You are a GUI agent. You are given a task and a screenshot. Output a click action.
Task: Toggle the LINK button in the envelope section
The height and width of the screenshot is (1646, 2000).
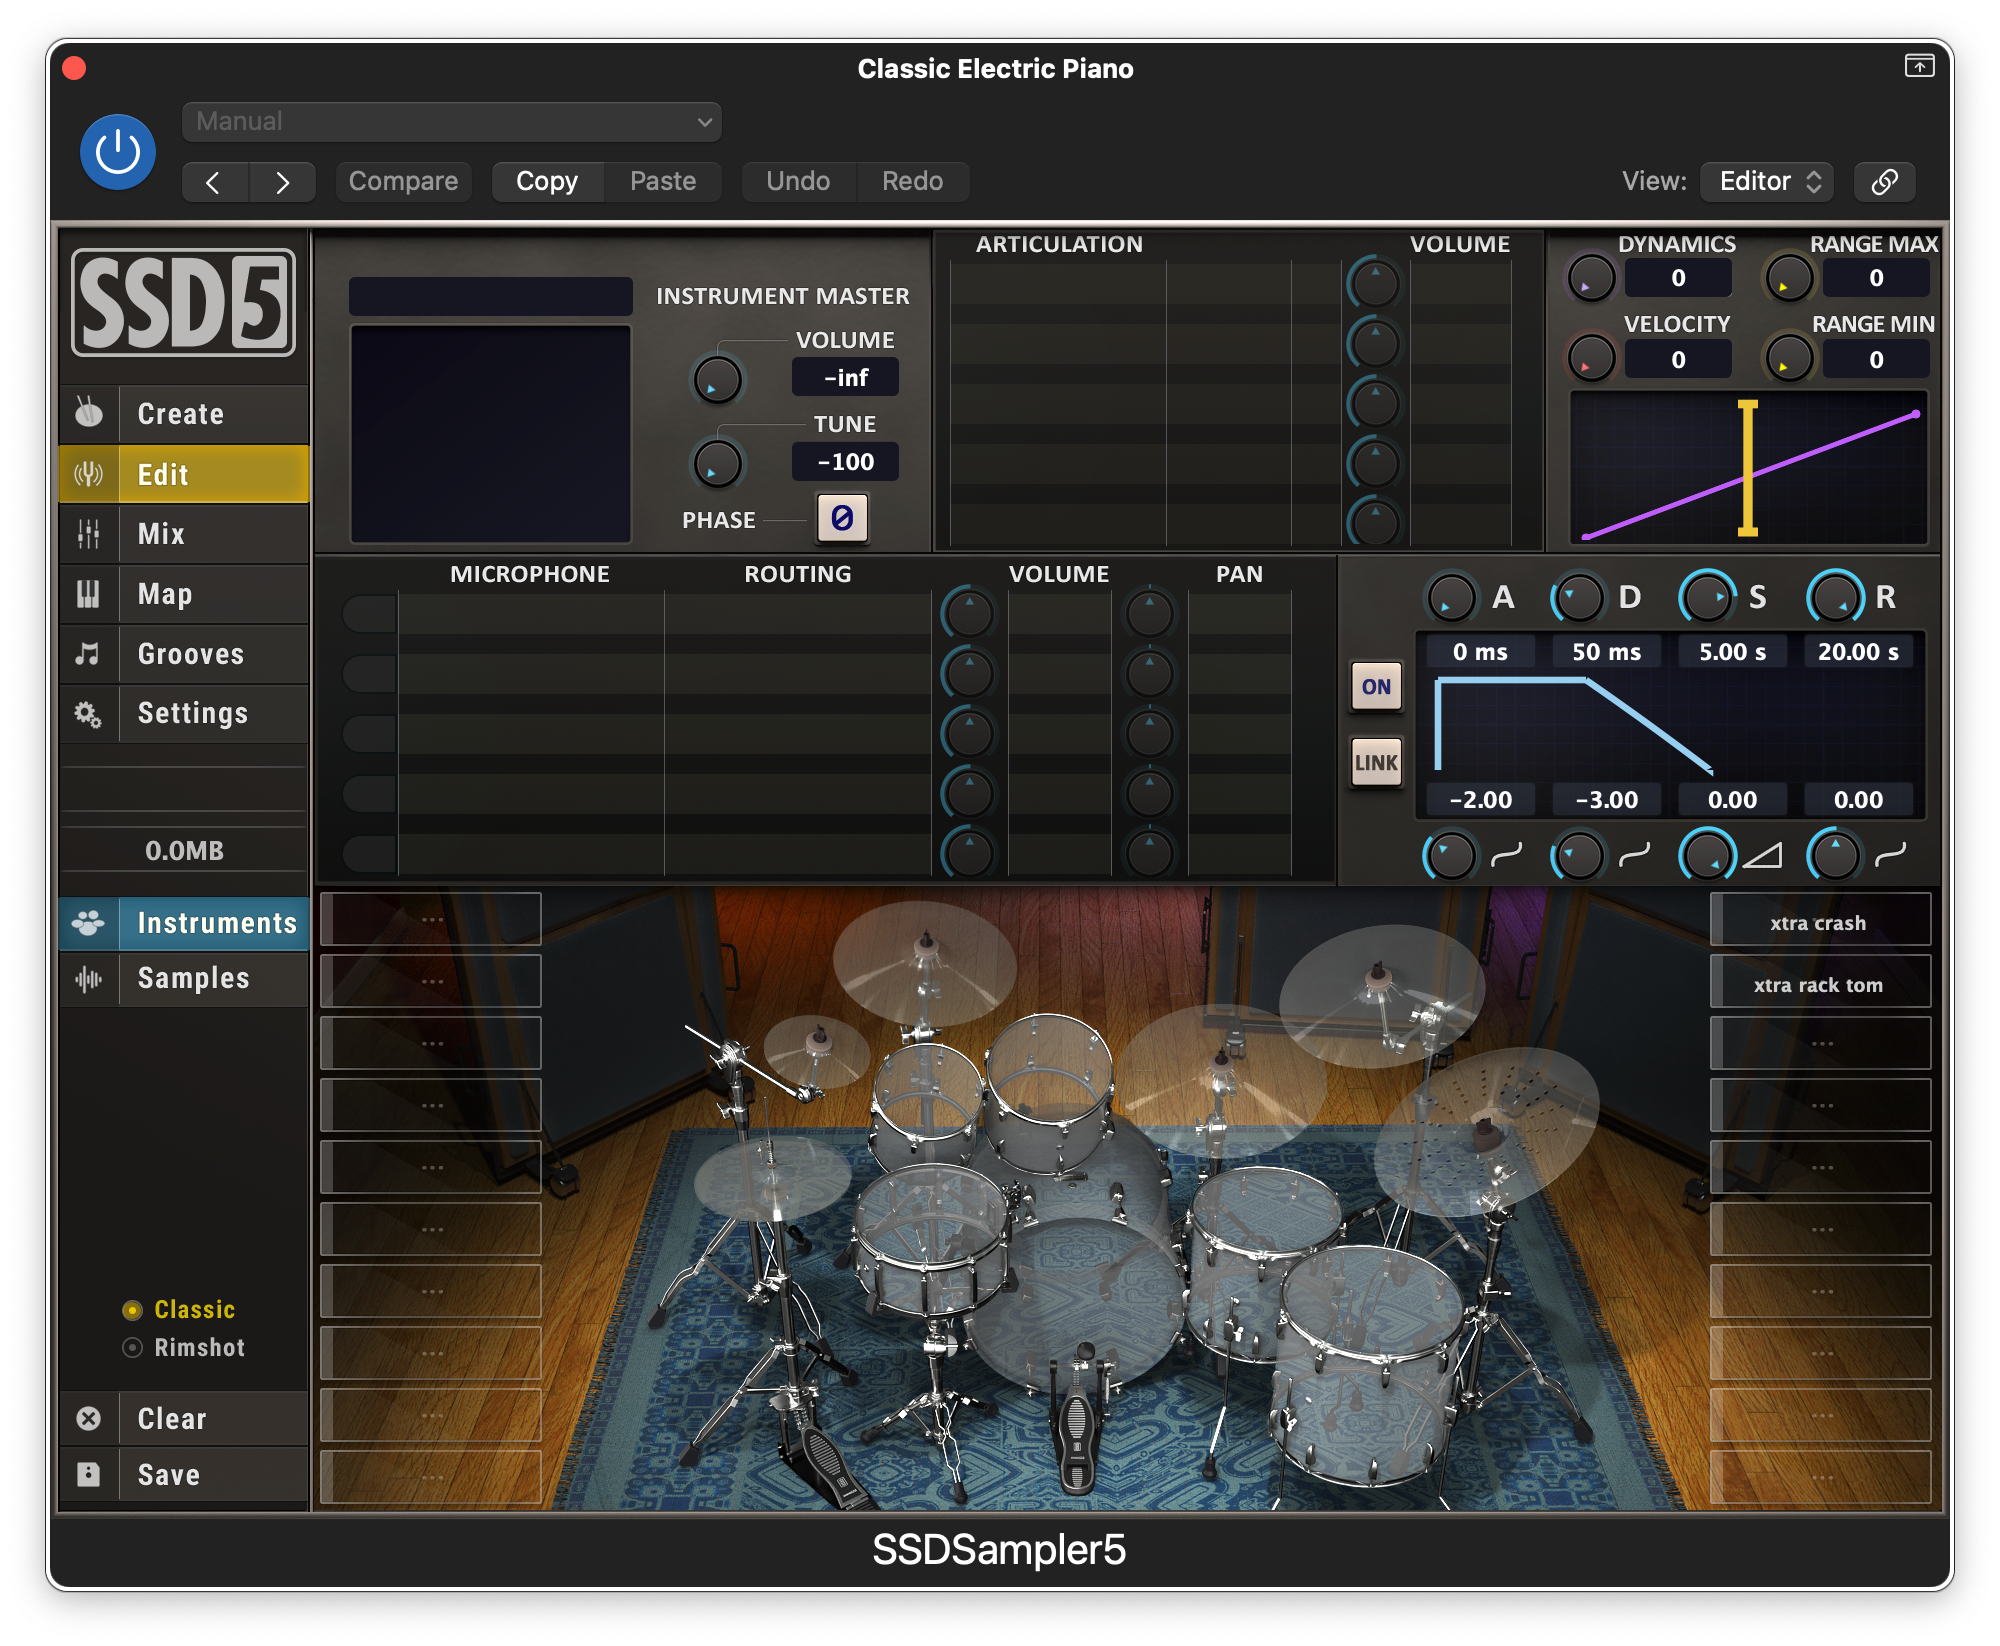(x=1376, y=762)
